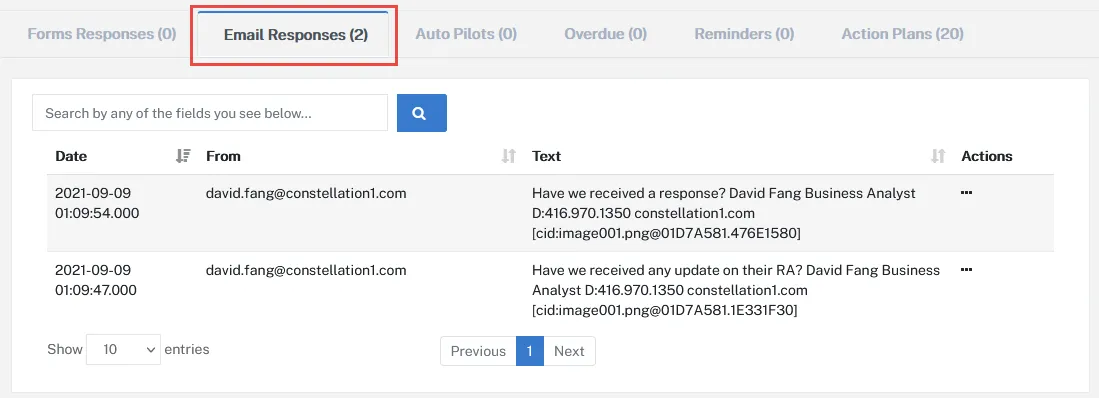Focus the search by fields input box
The width and height of the screenshot is (1099, 398).
point(210,113)
